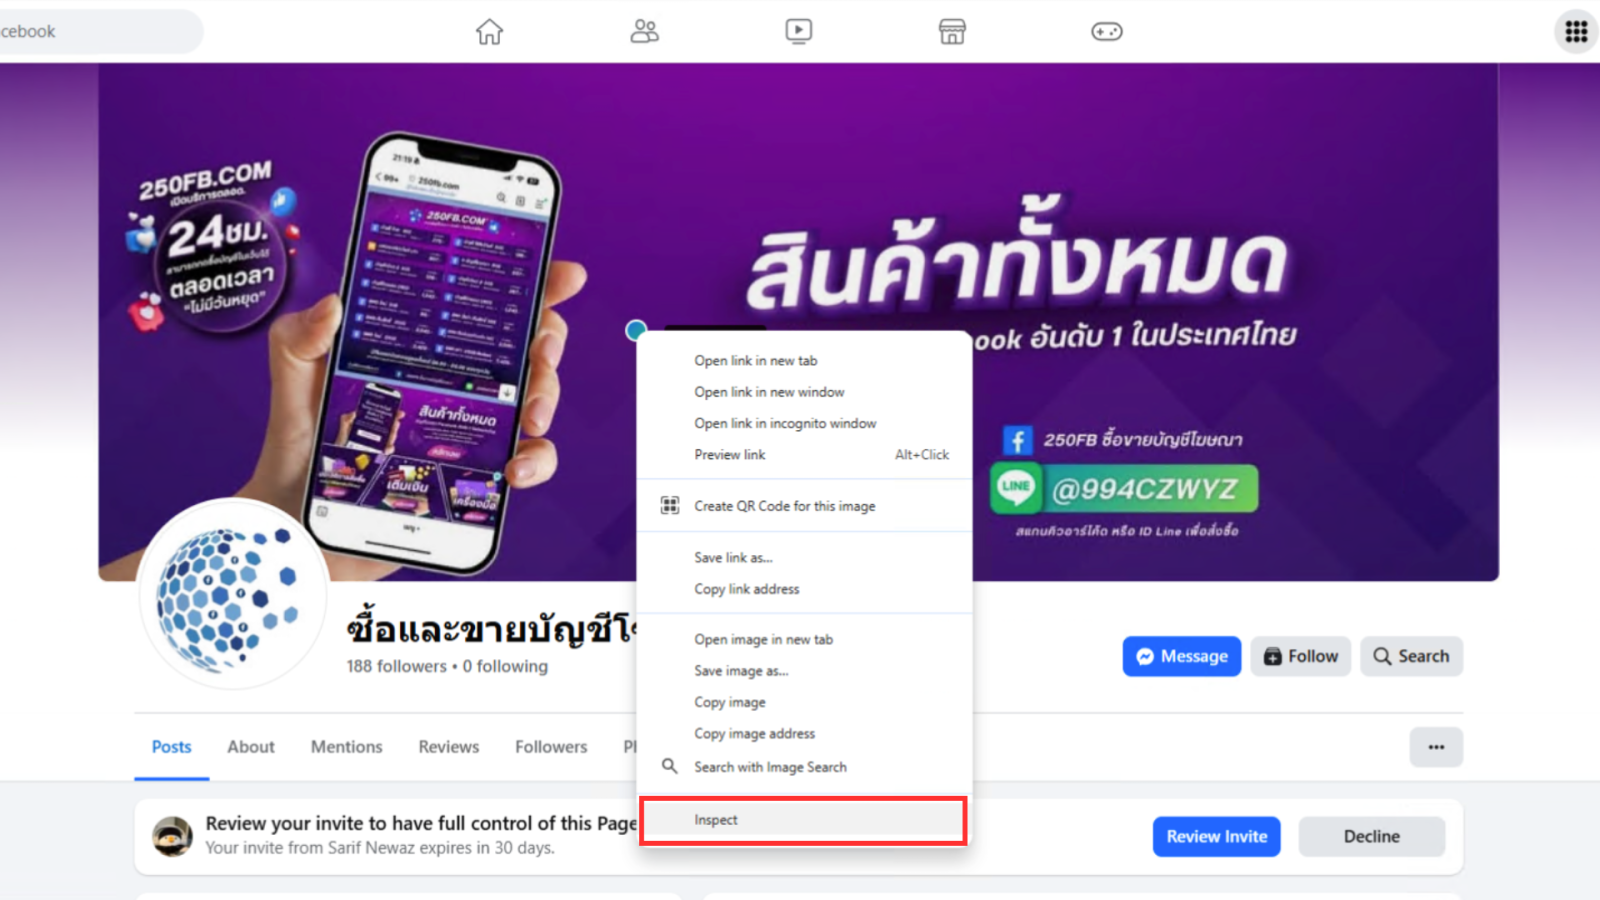Open the nine-dot apps menu grid
This screenshot has width=1600, height=900.
pos(1576,32)
